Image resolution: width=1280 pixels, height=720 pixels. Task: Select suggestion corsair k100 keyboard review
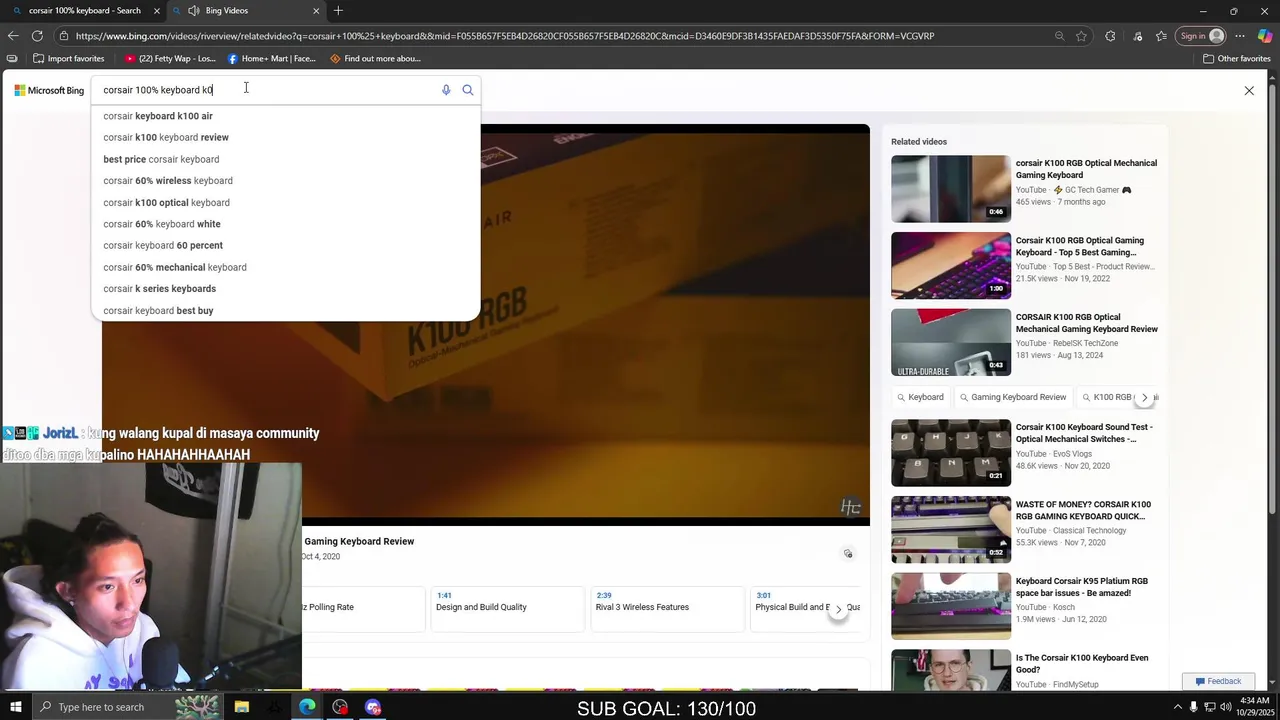click(x=285, y=138)
